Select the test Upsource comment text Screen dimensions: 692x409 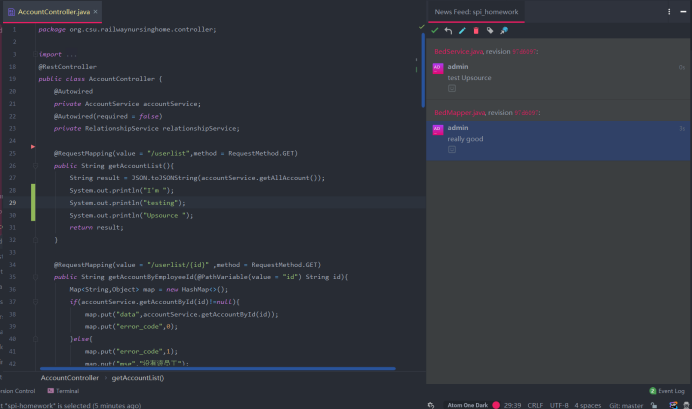point(469,78)
